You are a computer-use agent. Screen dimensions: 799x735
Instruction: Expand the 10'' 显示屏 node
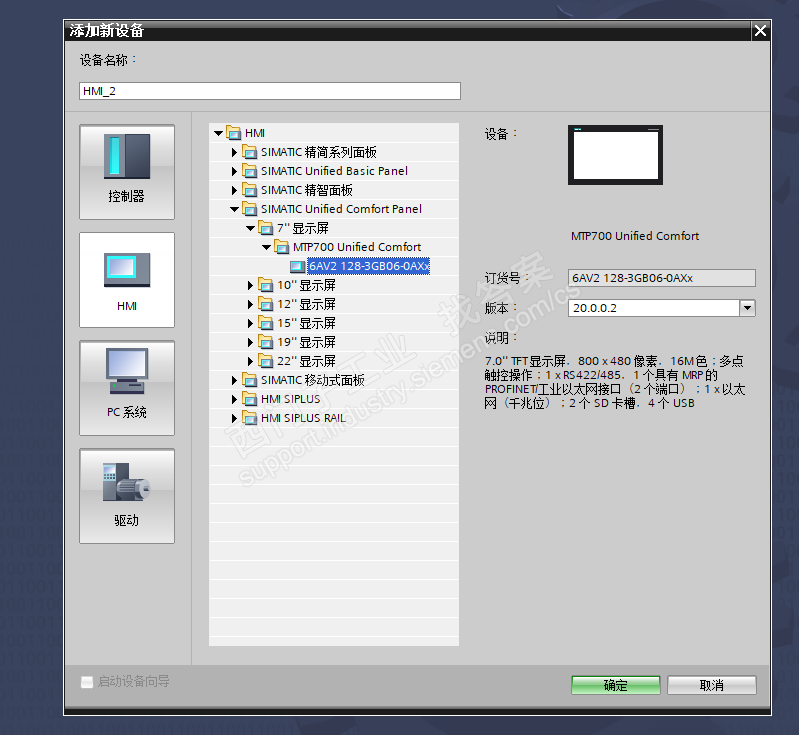pos(250,285)
